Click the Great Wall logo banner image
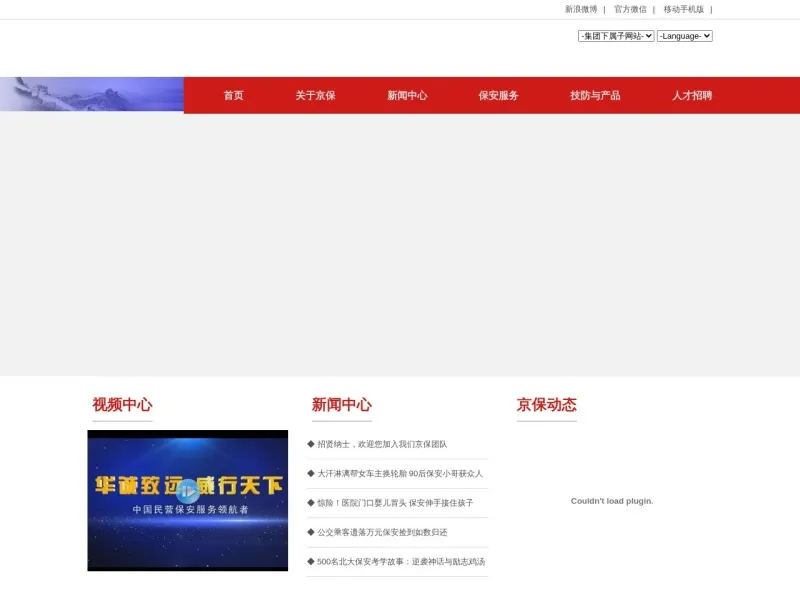Image resolution: width=800 pixels, height=600 pixels. coord(92,94)
